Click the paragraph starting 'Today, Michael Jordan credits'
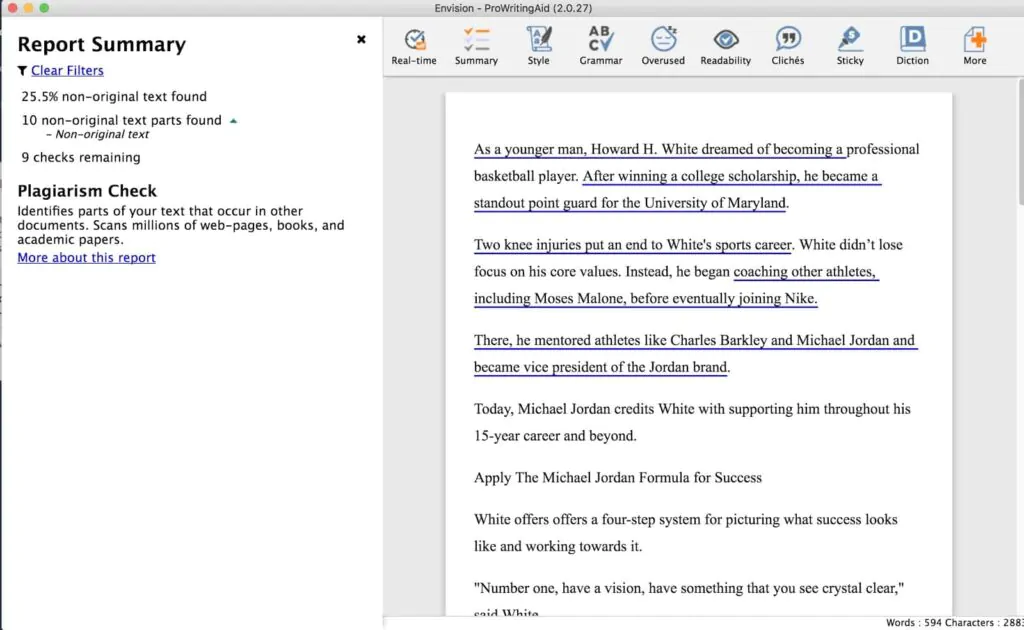Viewport: 1024px width, 630px height. point(692,422)
